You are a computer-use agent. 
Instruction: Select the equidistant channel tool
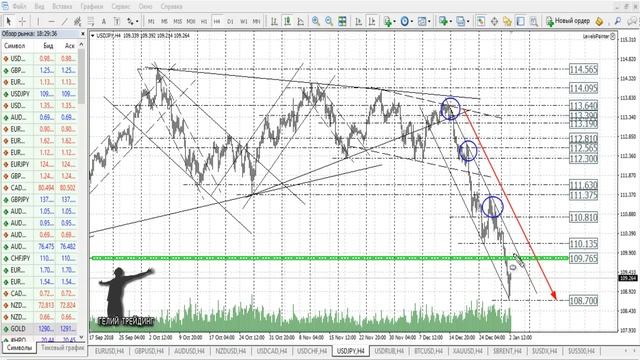(x=77, y=21)
